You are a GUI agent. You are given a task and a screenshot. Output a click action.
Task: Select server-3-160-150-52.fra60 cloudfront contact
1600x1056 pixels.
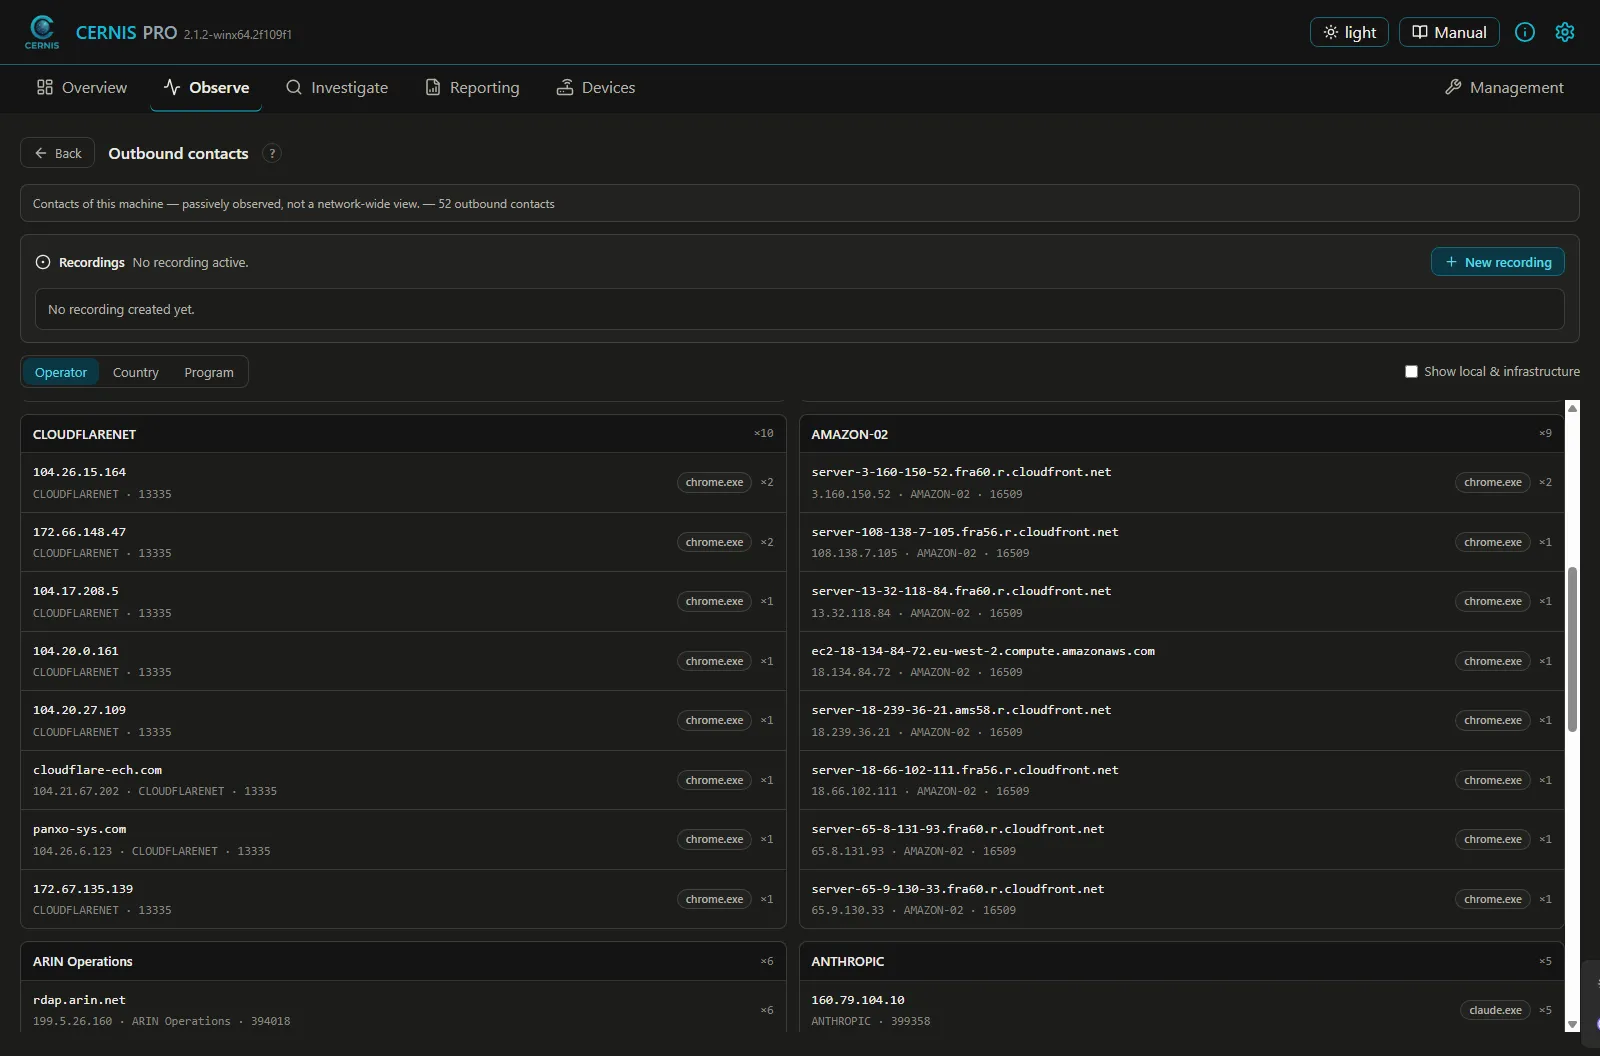coord(1182,483)
